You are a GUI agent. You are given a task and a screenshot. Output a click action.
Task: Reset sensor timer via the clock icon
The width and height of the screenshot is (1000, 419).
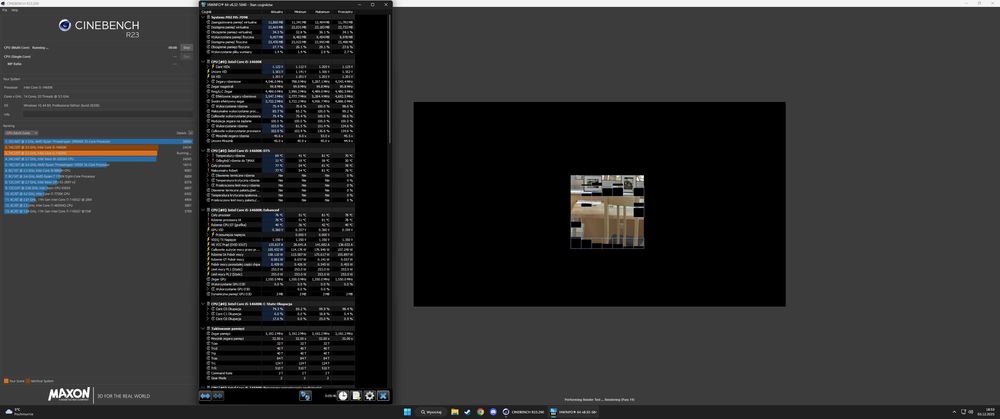point(343,395)
